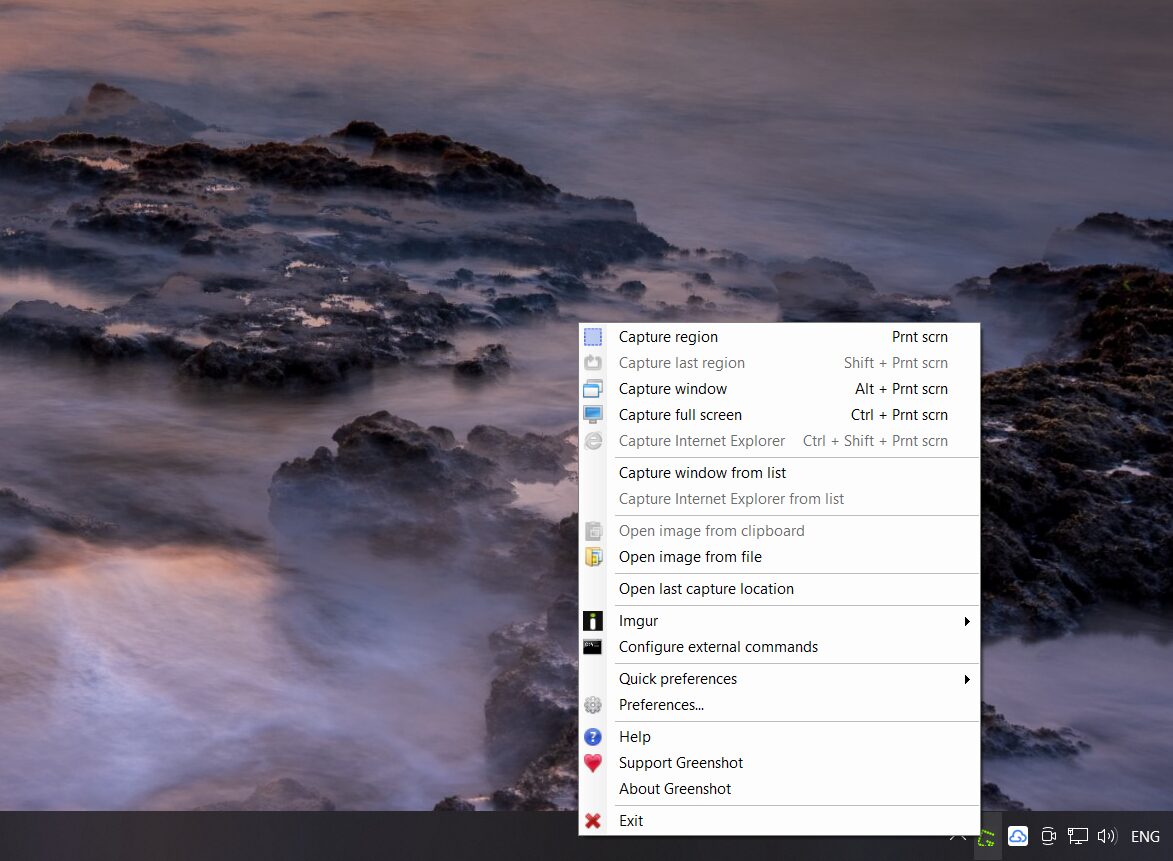Click the Capture window icon
This screenshot has height=861, width=1173.
pos(593,389)
